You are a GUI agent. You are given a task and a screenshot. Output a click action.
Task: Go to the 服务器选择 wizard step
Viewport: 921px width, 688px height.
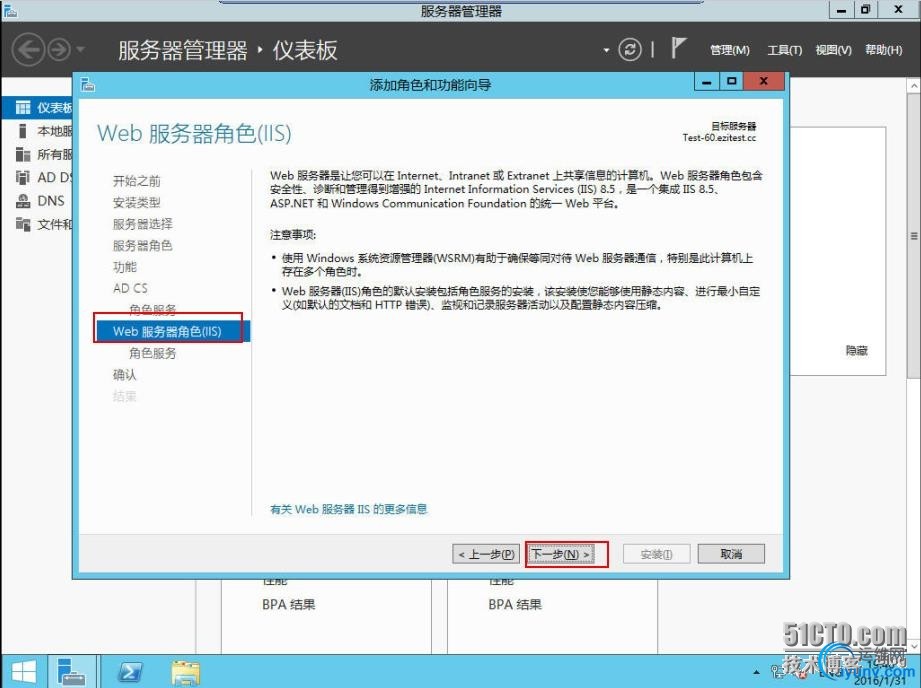pyautogui.click(x=143, y=224)
